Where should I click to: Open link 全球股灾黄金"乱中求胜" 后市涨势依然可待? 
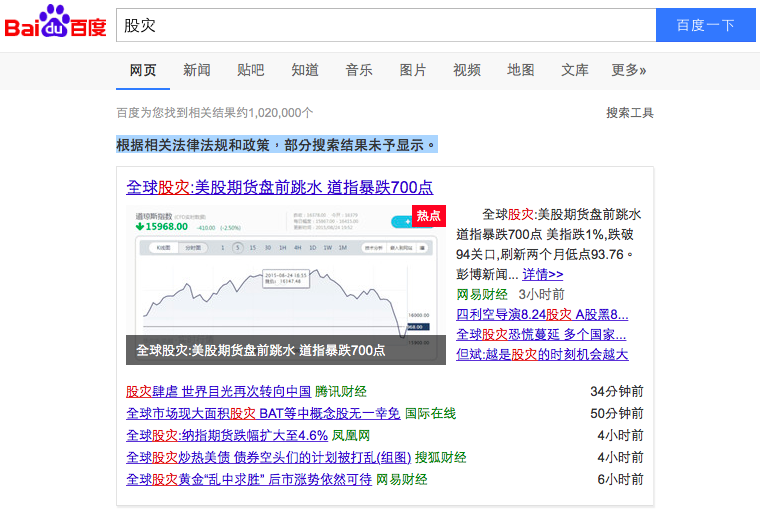(249, 479)
